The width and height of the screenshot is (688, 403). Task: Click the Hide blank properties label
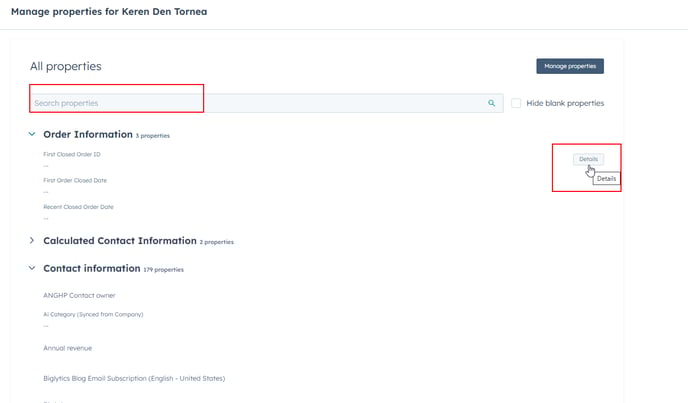coord(565,103)
